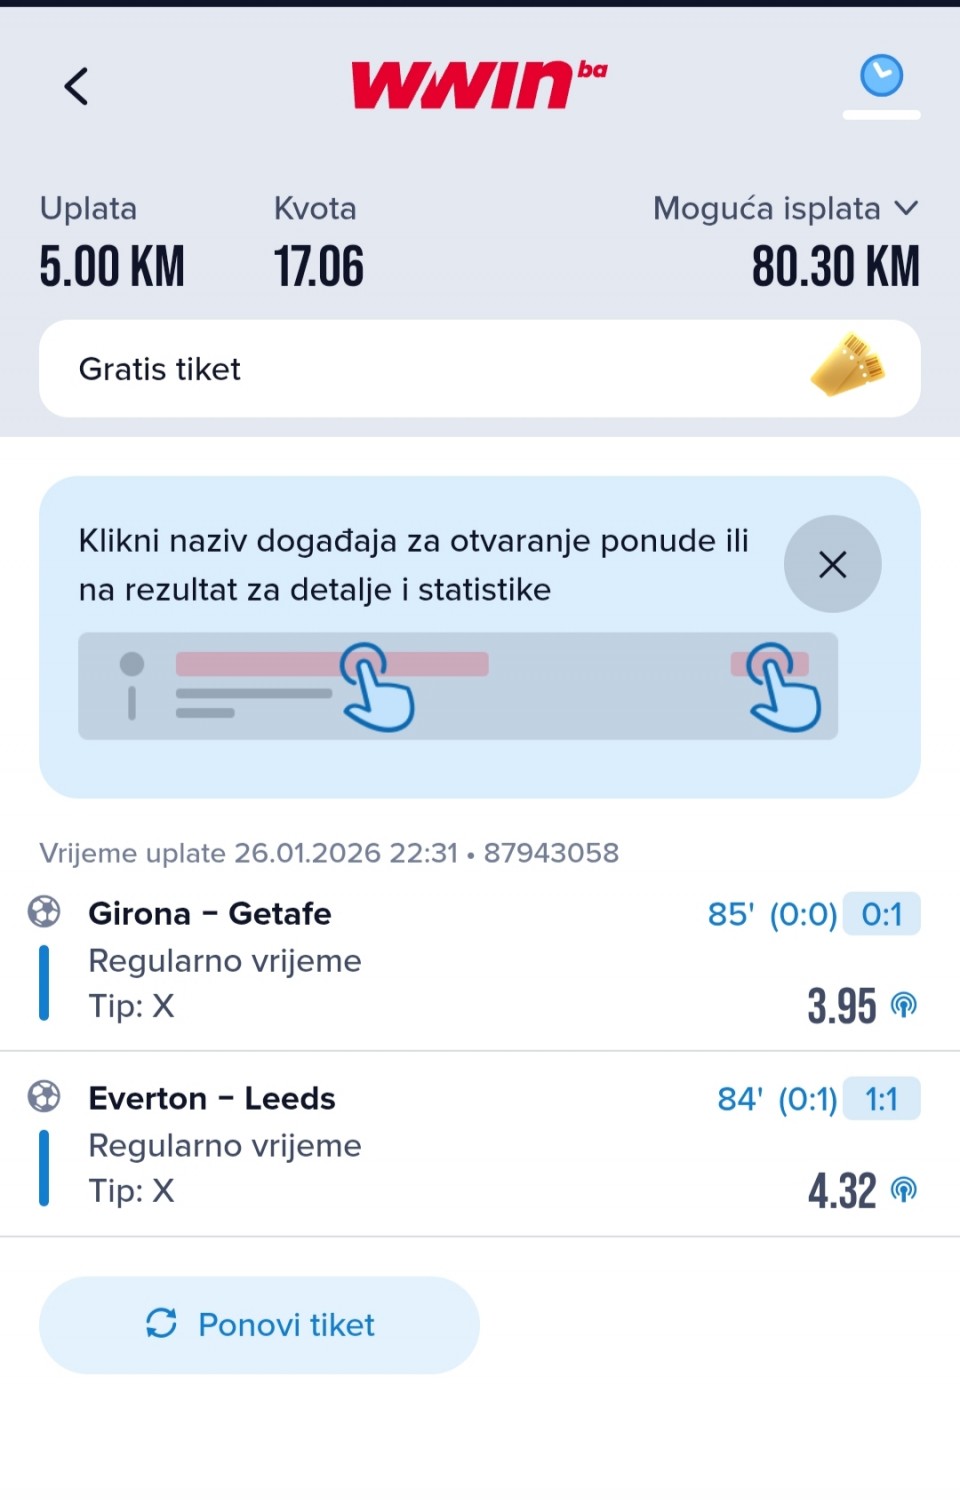This screenshot has height=1504, width=960.
Task: Open Girona – Getafe event offer
Action: point(210,913)
